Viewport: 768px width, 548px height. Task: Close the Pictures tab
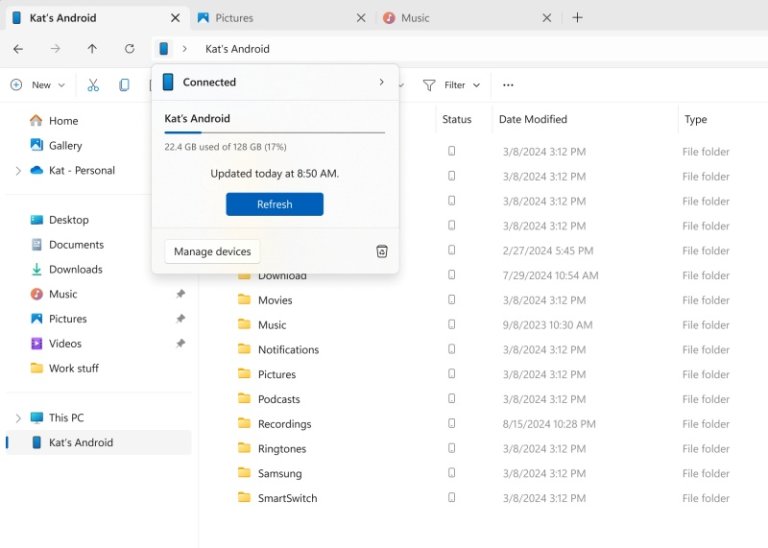click(x=361, y=18)
